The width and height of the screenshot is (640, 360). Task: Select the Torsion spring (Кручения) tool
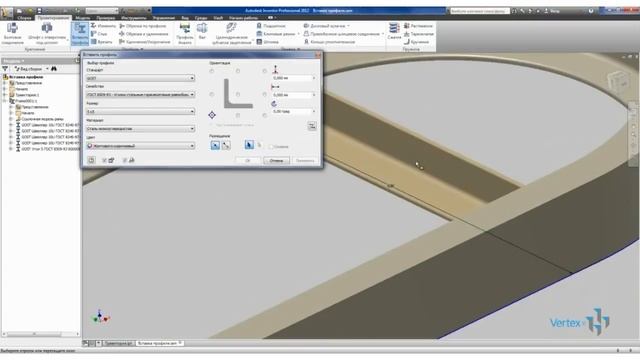click(x=416, y=42)
